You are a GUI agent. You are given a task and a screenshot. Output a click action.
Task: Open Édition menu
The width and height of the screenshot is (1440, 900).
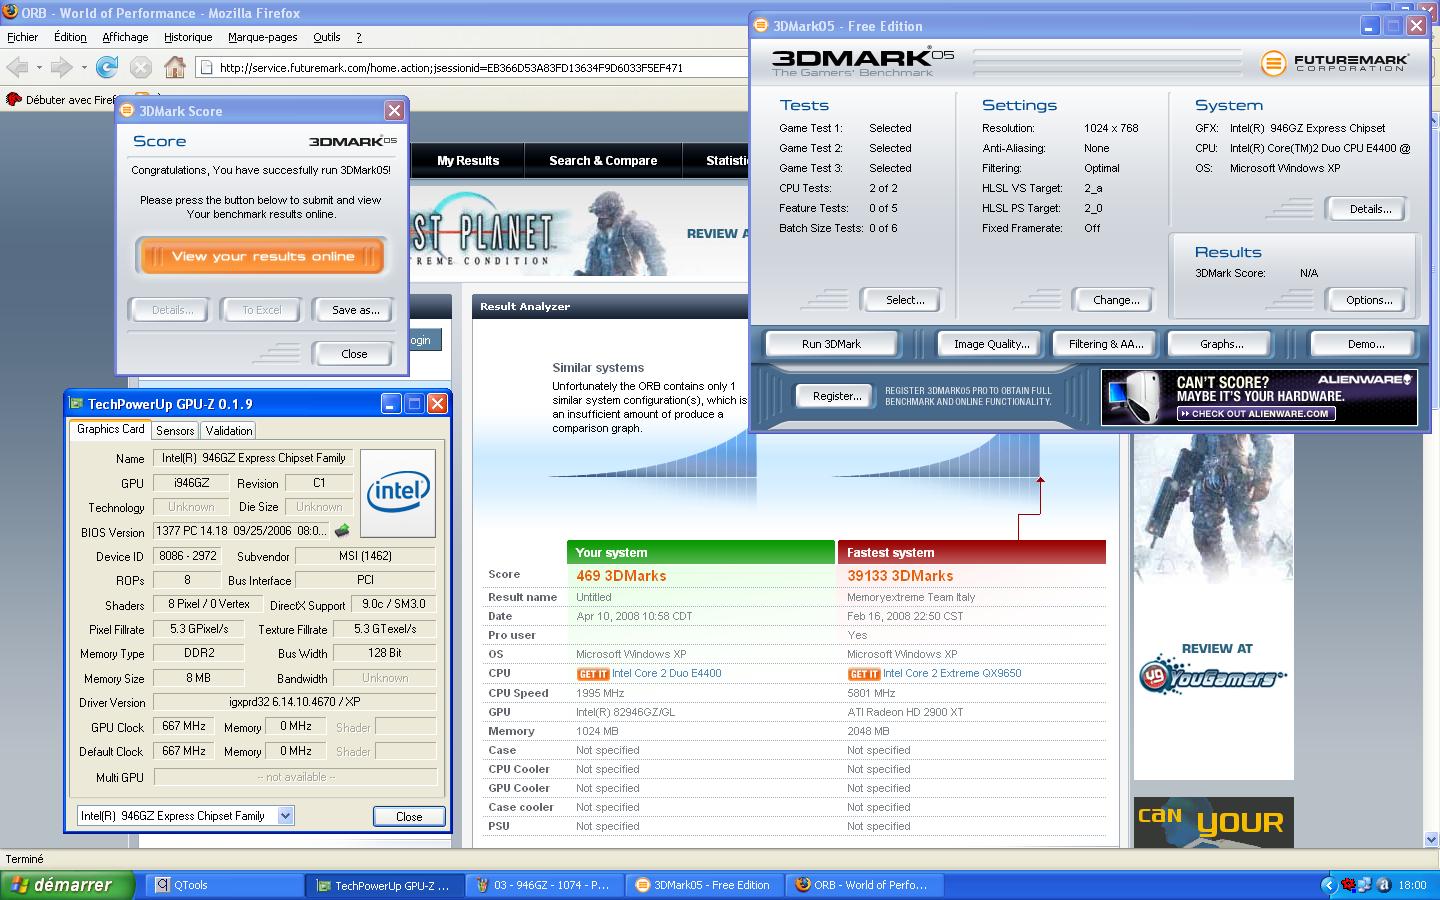(70, 37)
